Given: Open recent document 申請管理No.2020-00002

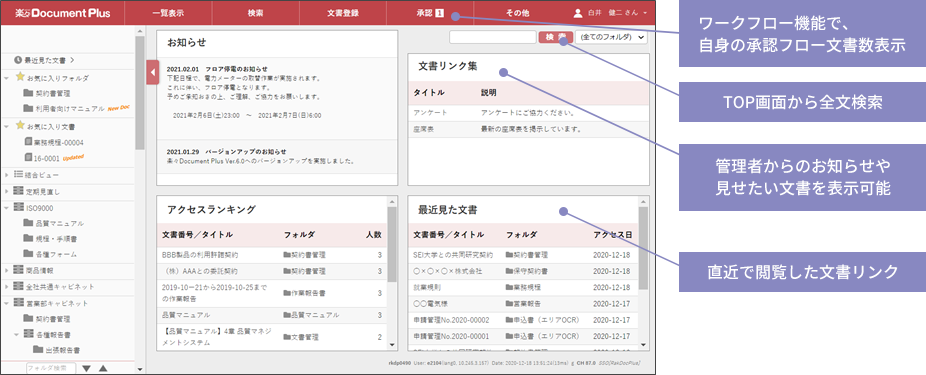Looking at the screenshot, I should point(452,319).
